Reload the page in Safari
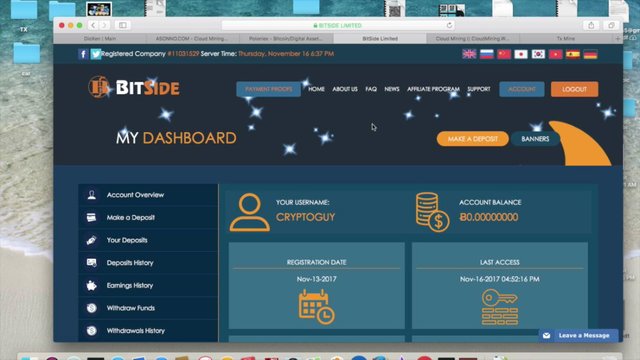Screen dimensions: 640x360 tap(449, 25)
